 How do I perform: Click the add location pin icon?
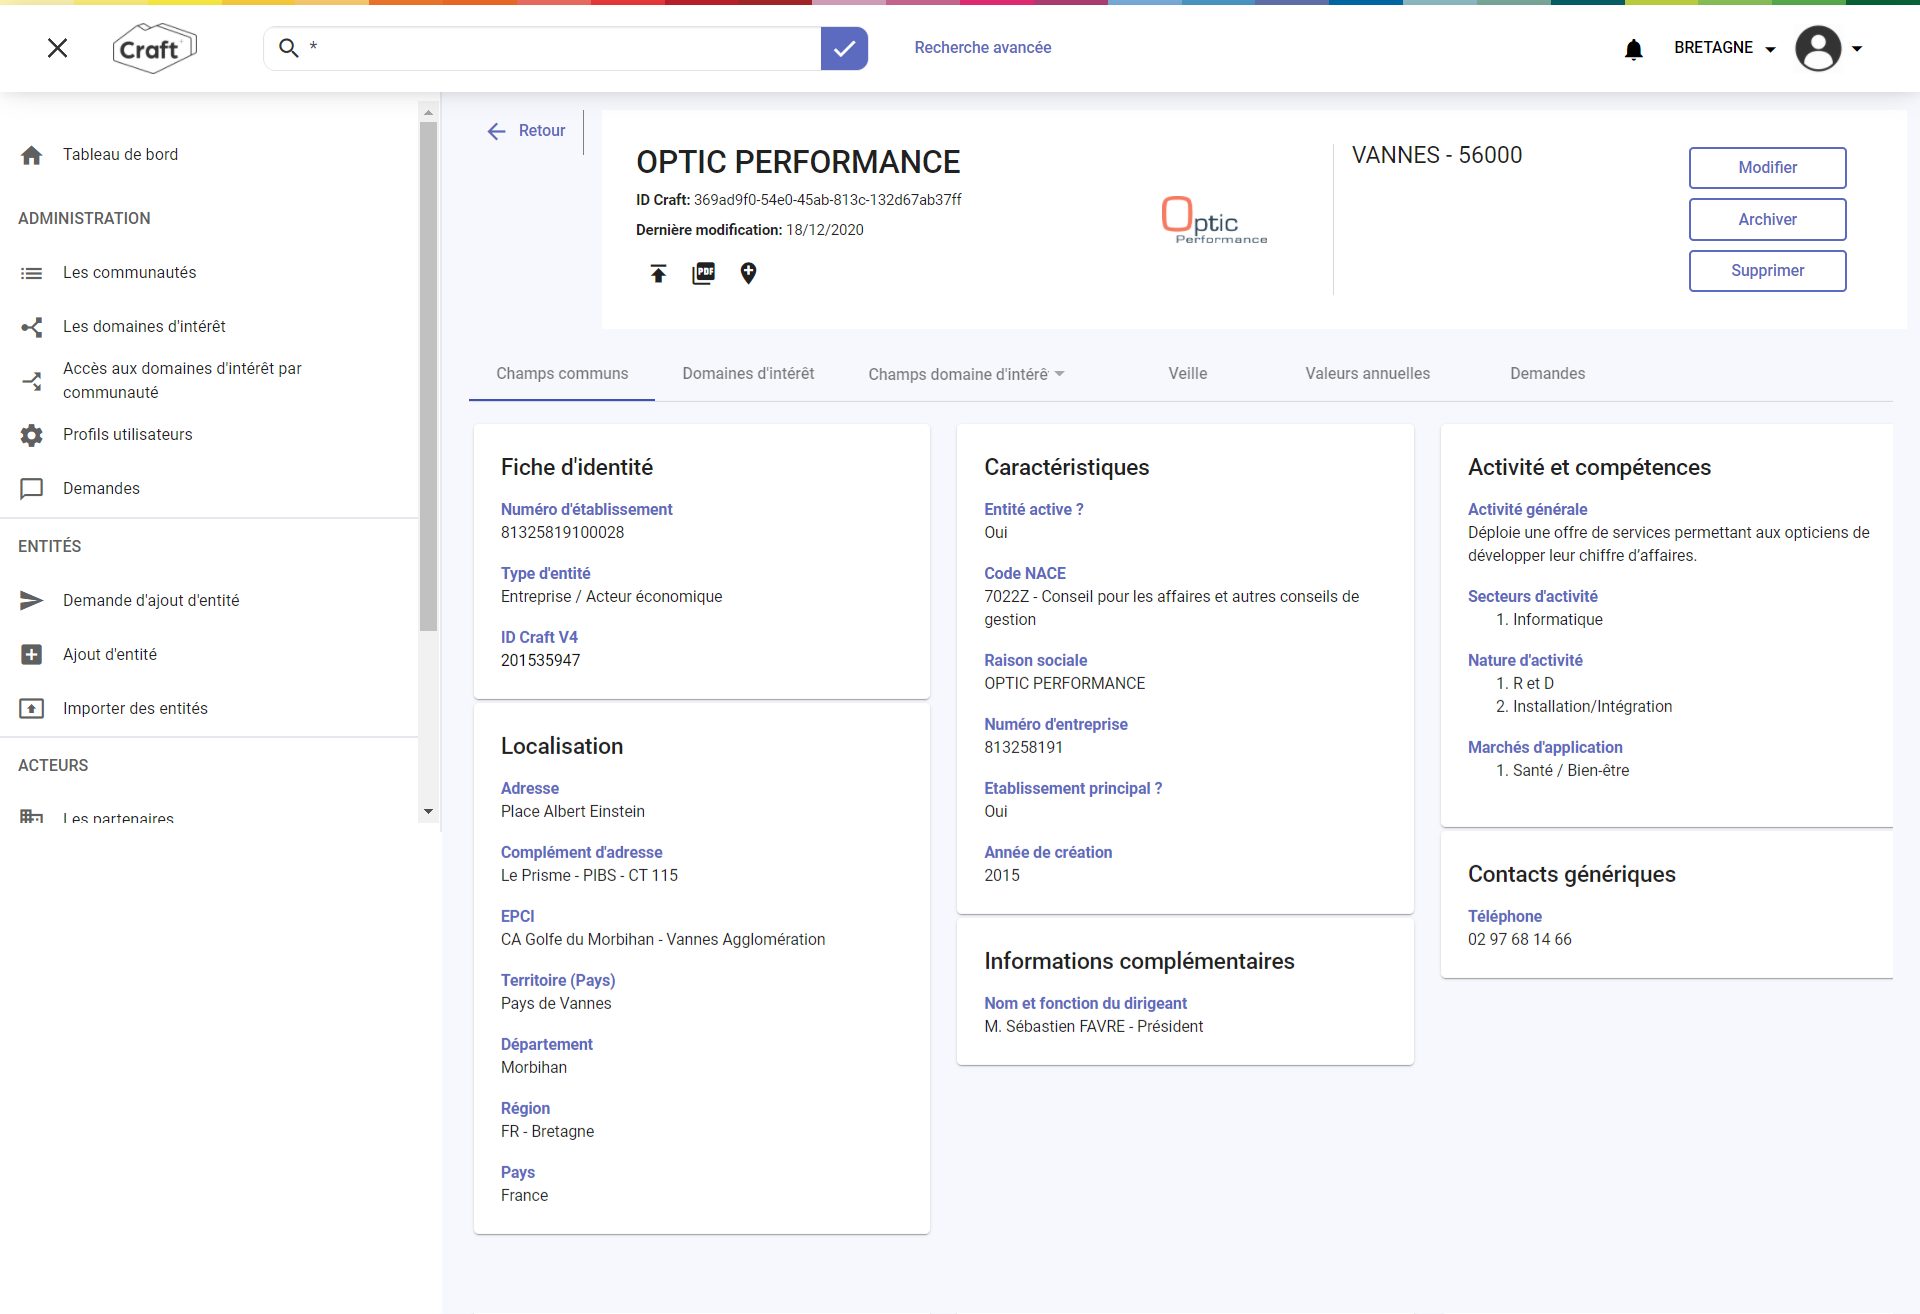(x=748, y=273)
